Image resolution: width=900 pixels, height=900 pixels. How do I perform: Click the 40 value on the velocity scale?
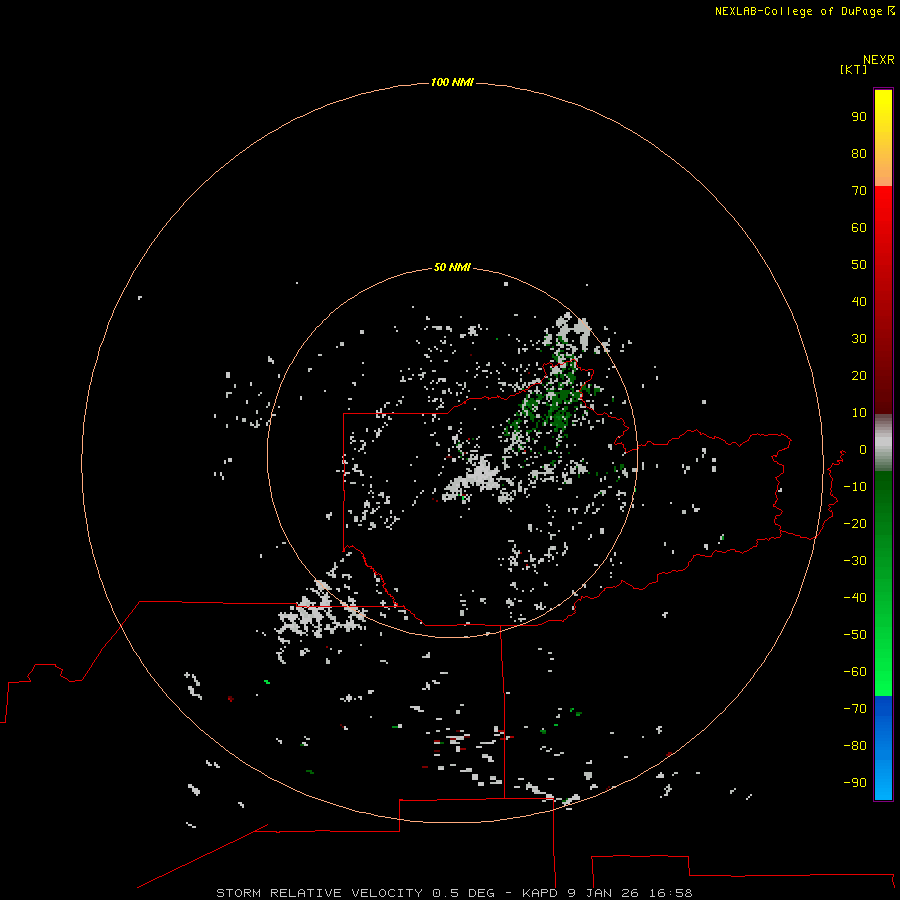tap(859, 301)
